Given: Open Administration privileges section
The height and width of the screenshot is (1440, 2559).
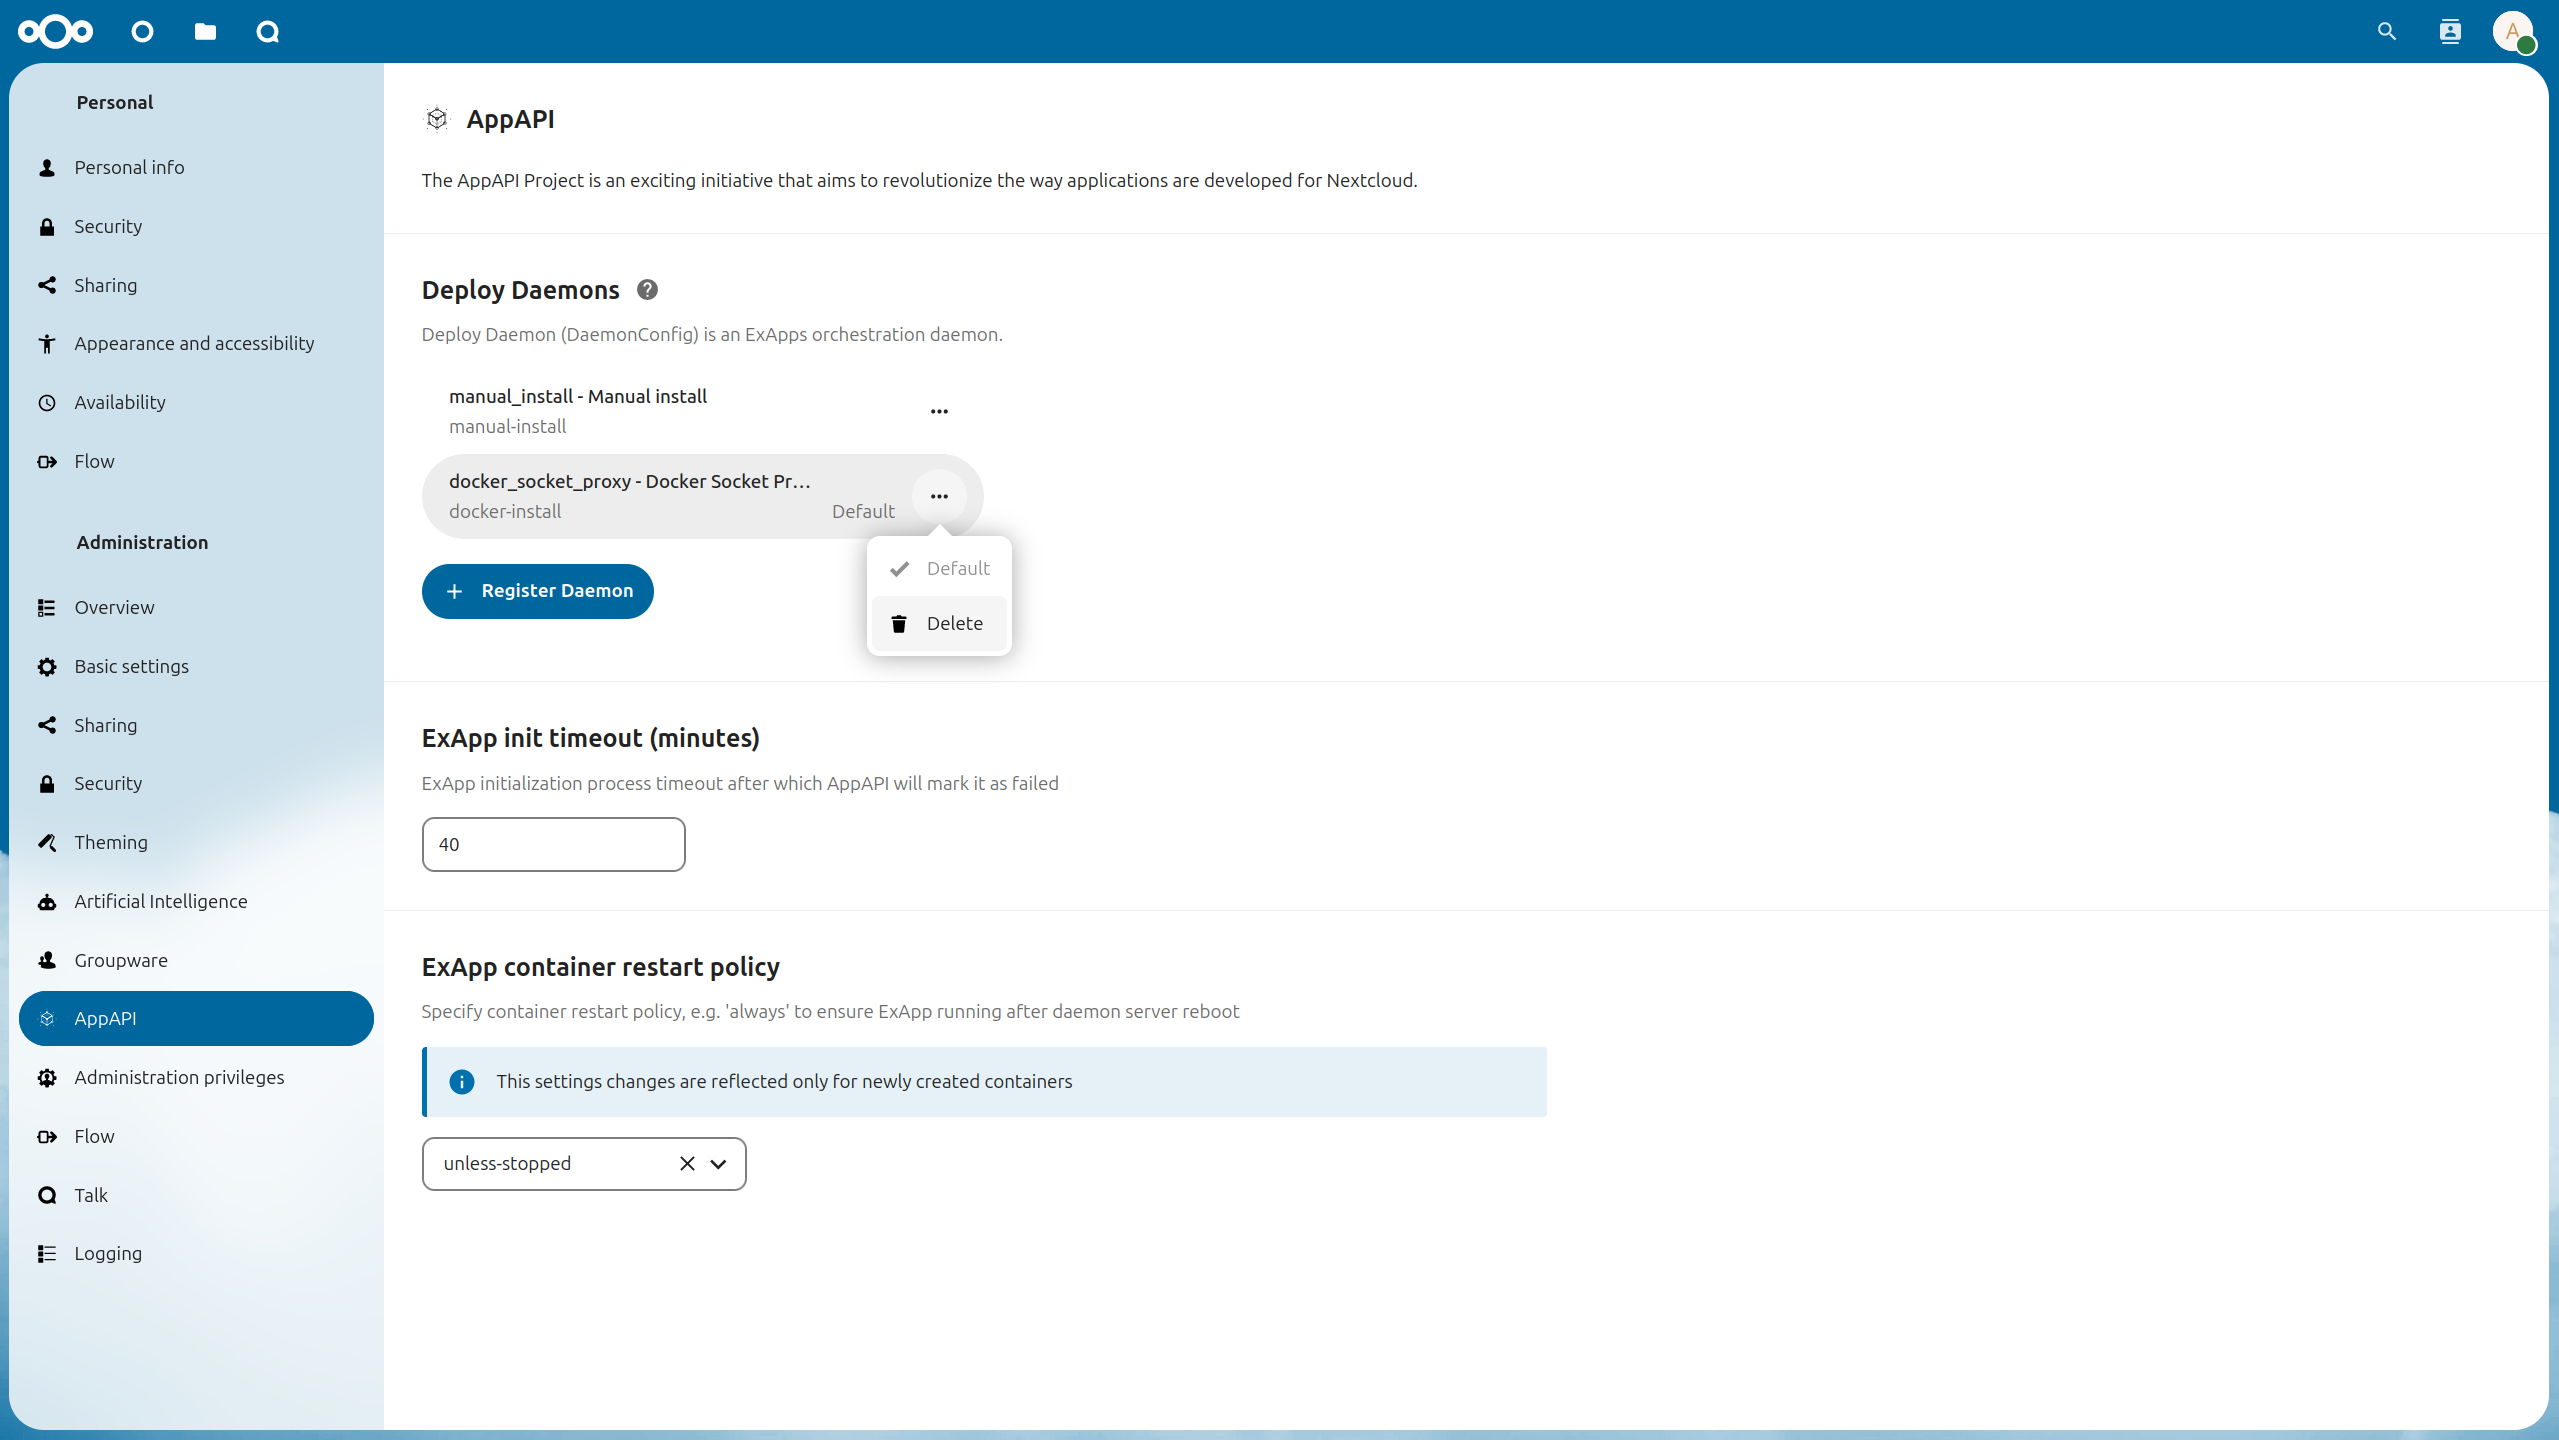Looking at the screenshot, I should tap(179, 1077).
